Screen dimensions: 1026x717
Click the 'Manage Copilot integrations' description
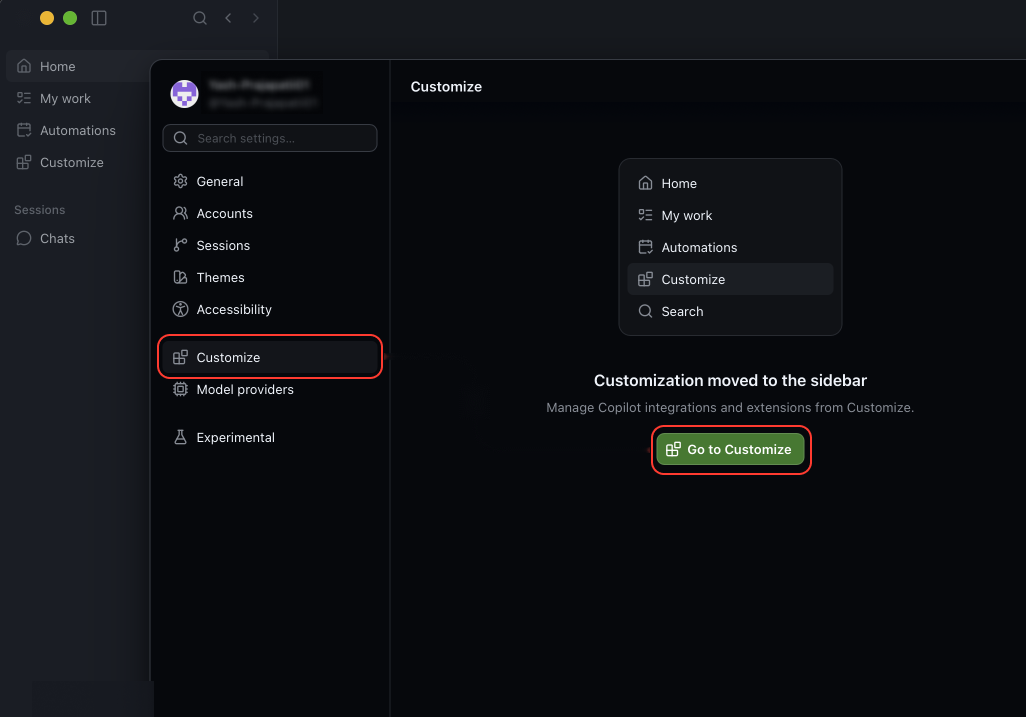click(x=730, y=408)
